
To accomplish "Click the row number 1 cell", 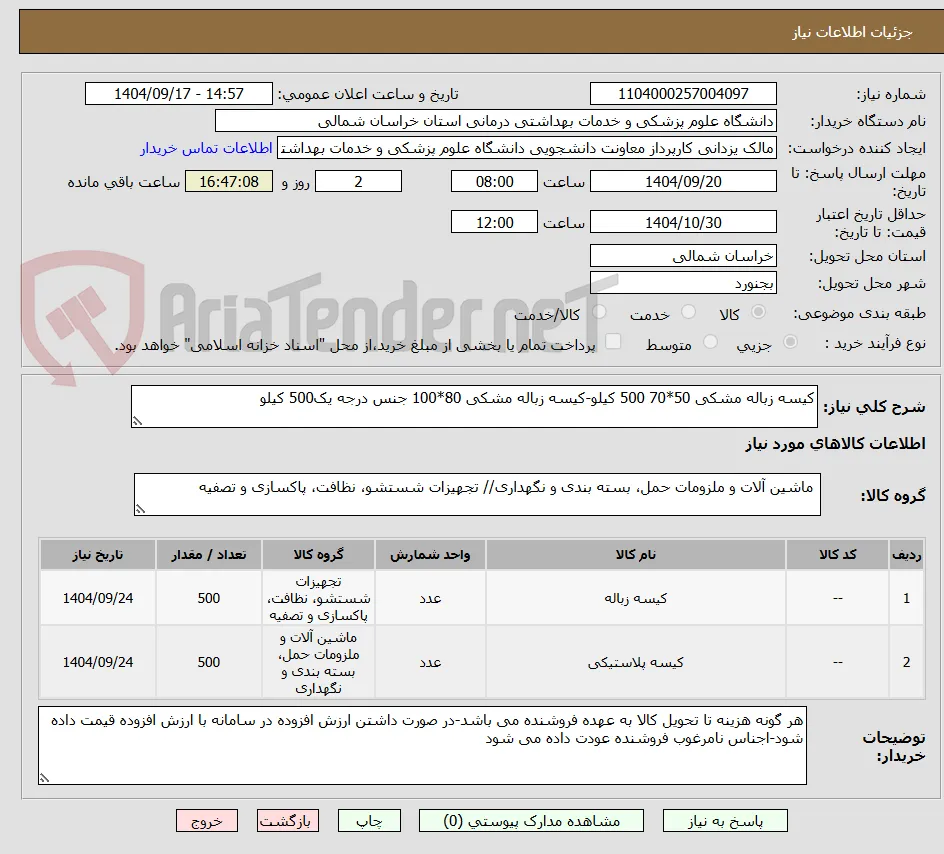I will tap(907, 598).
